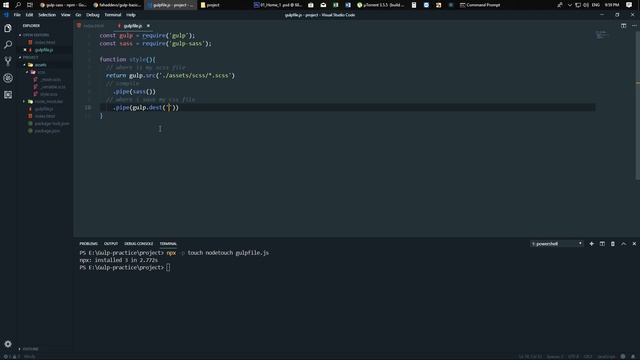Open the Terminal menu
Viewport: 640px width, 360px height.
tap(113, 15)
